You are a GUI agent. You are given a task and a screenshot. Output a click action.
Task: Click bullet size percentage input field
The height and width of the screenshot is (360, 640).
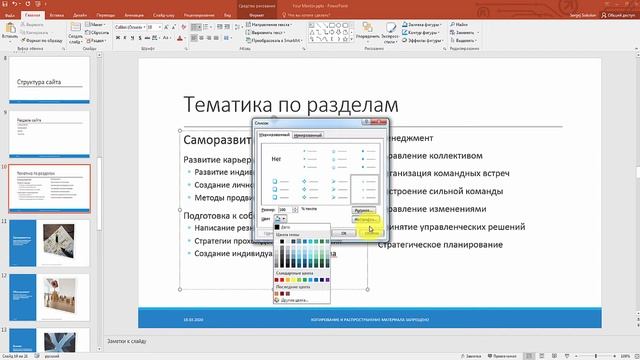pos(284,209)
